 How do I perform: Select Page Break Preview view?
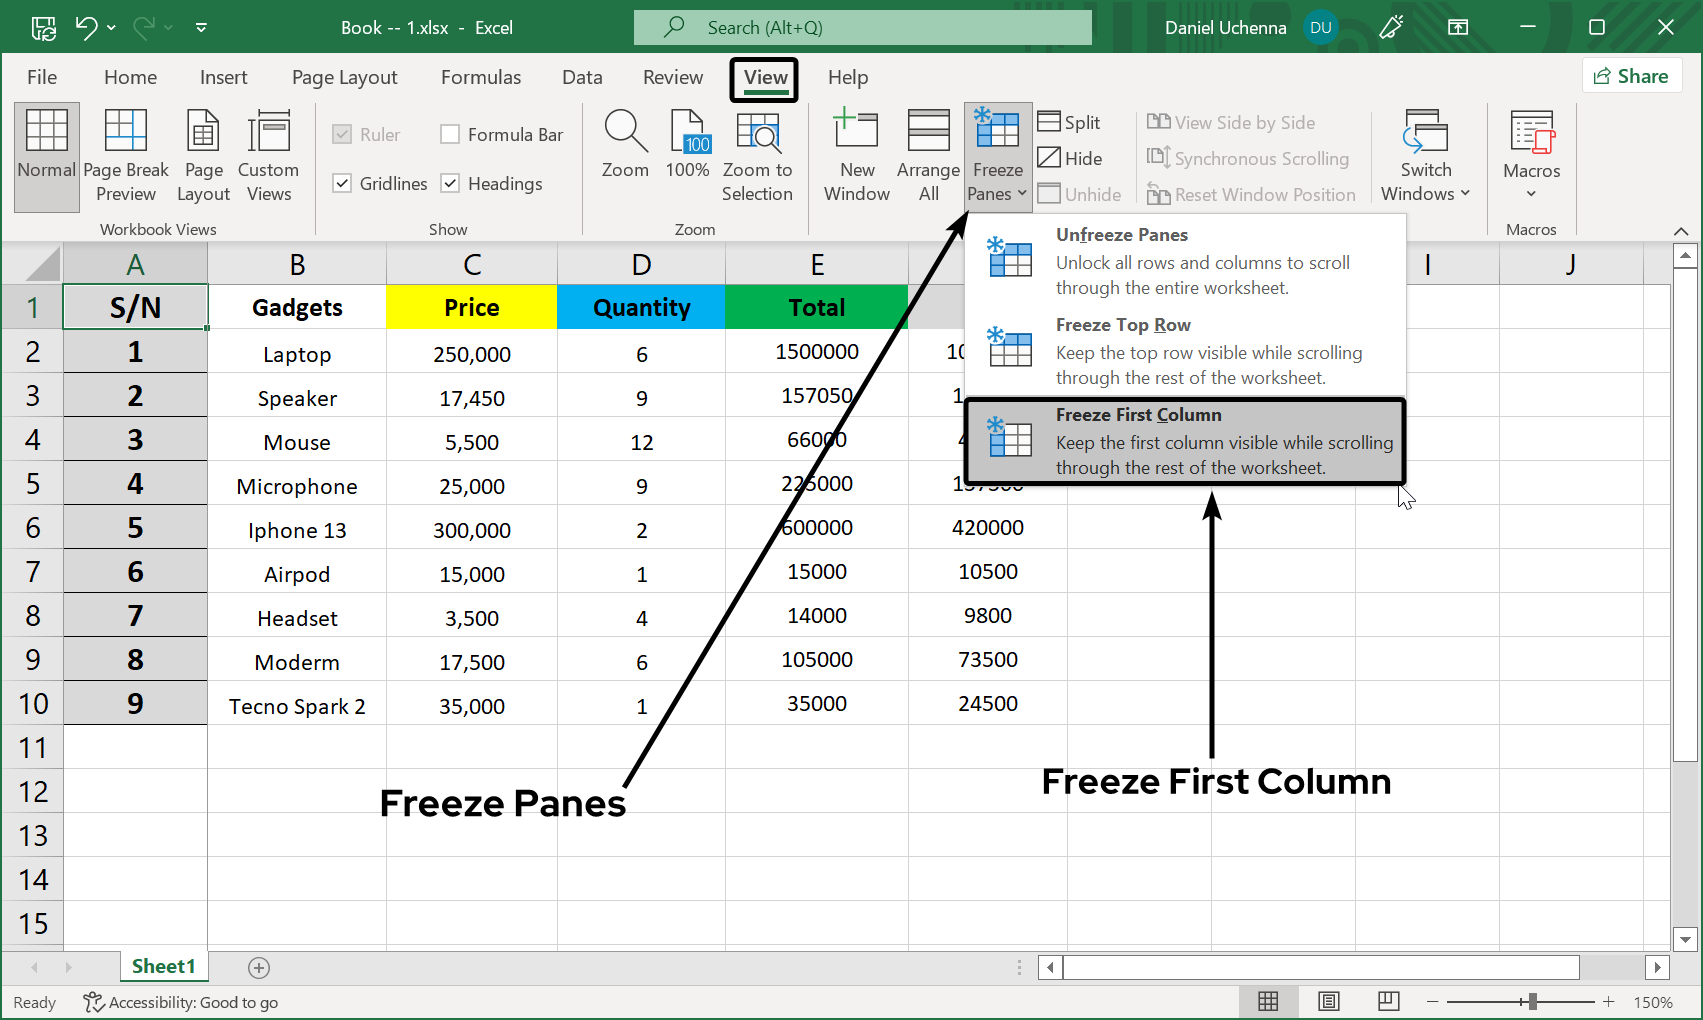point(125,155)
